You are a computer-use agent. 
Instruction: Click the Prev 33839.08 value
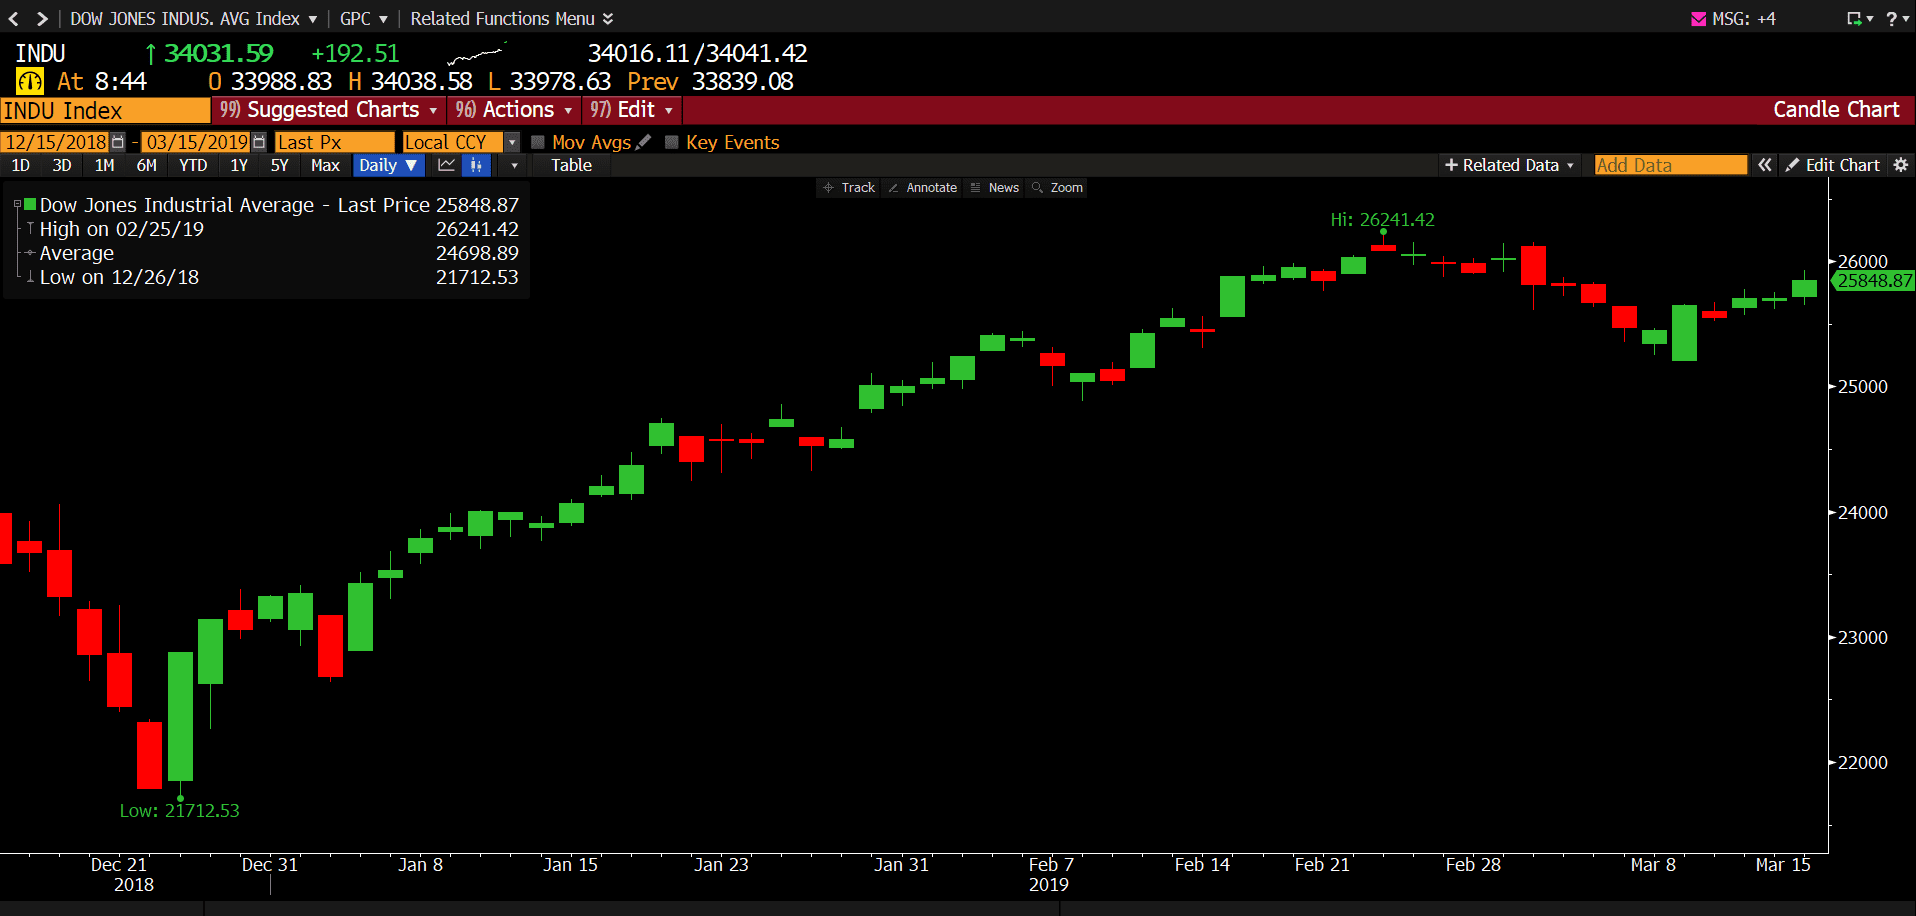click(710, 82)
